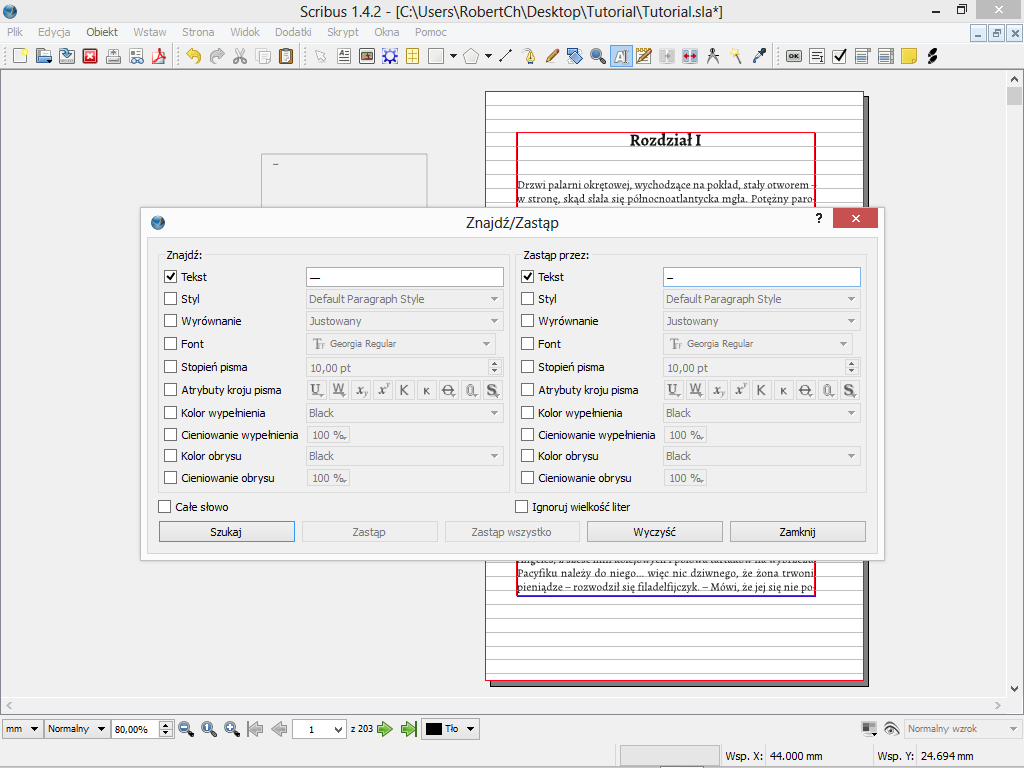Uncheck Tekst checkbox under Znajdź
The height and width of the screenshot is (768, 1024).
(x=171, y=277)
